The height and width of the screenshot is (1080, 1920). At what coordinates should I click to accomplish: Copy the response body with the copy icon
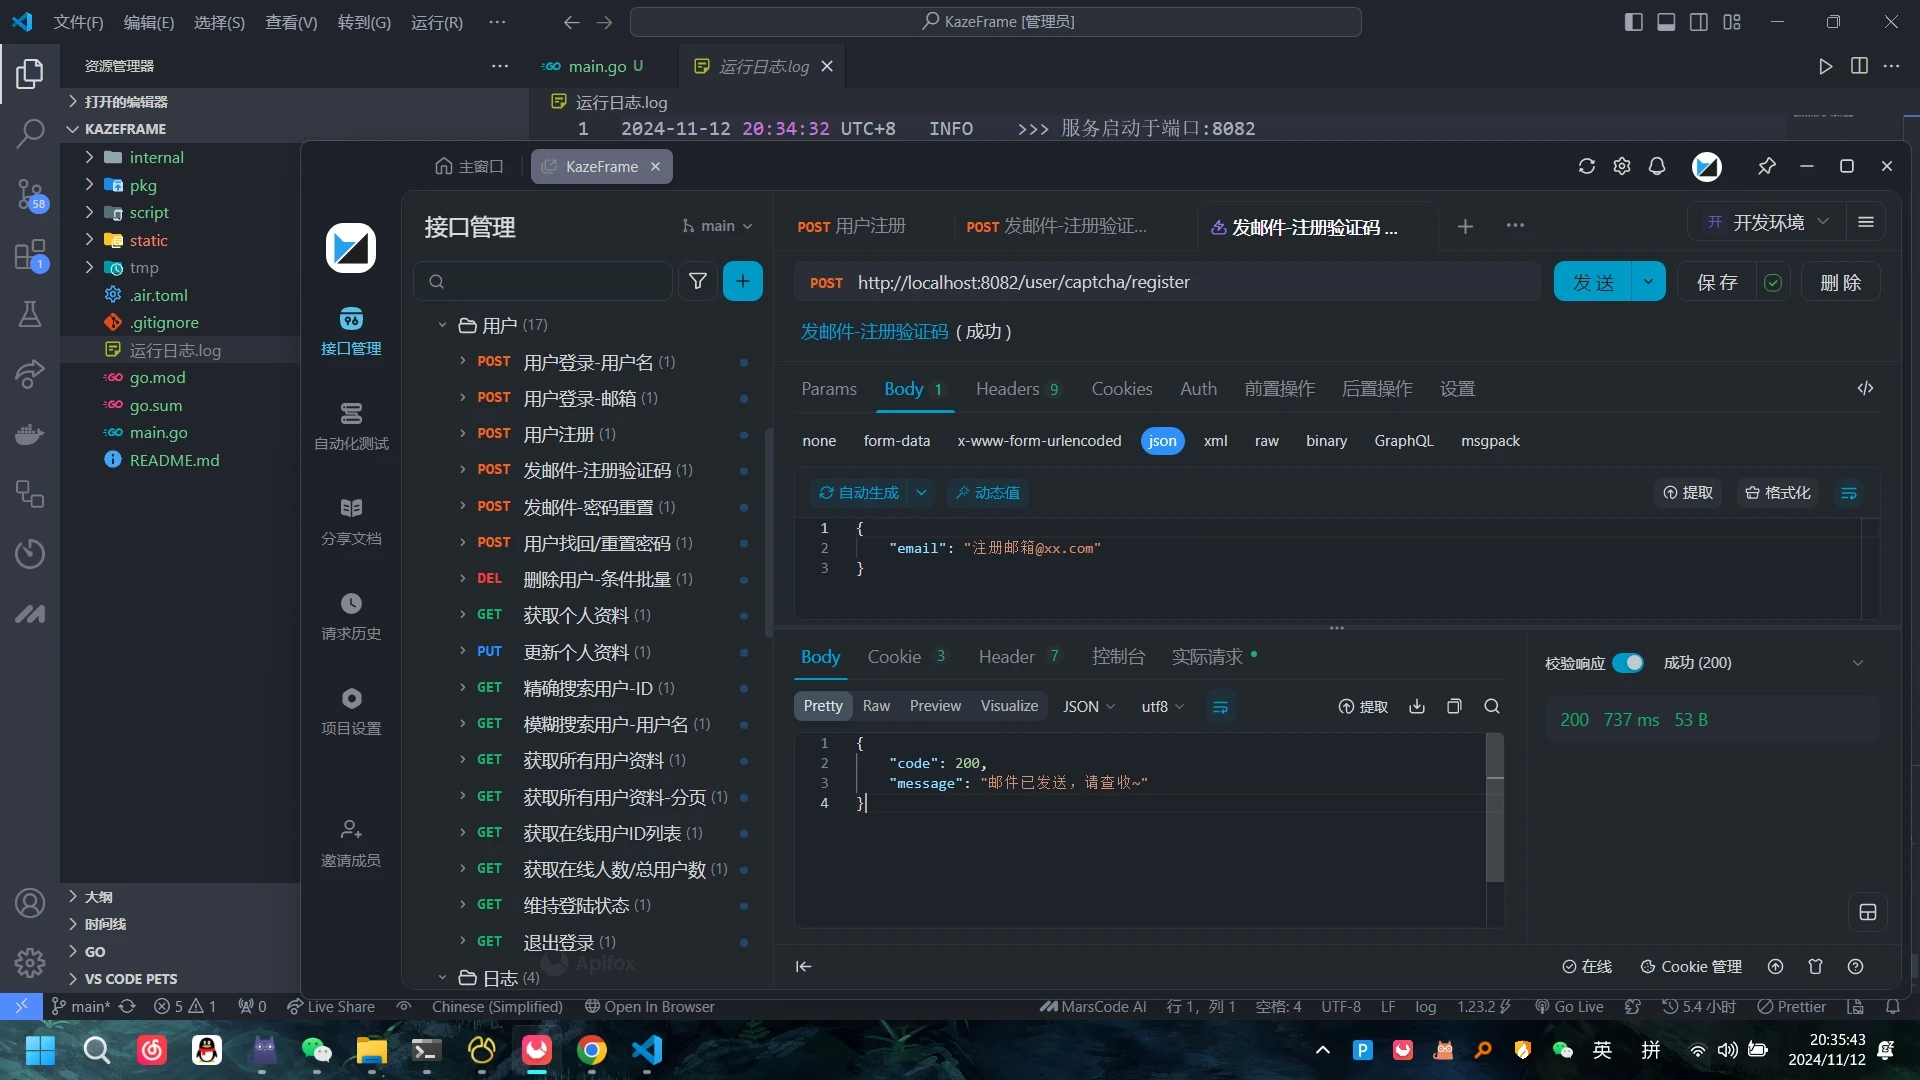[1454, 706]
